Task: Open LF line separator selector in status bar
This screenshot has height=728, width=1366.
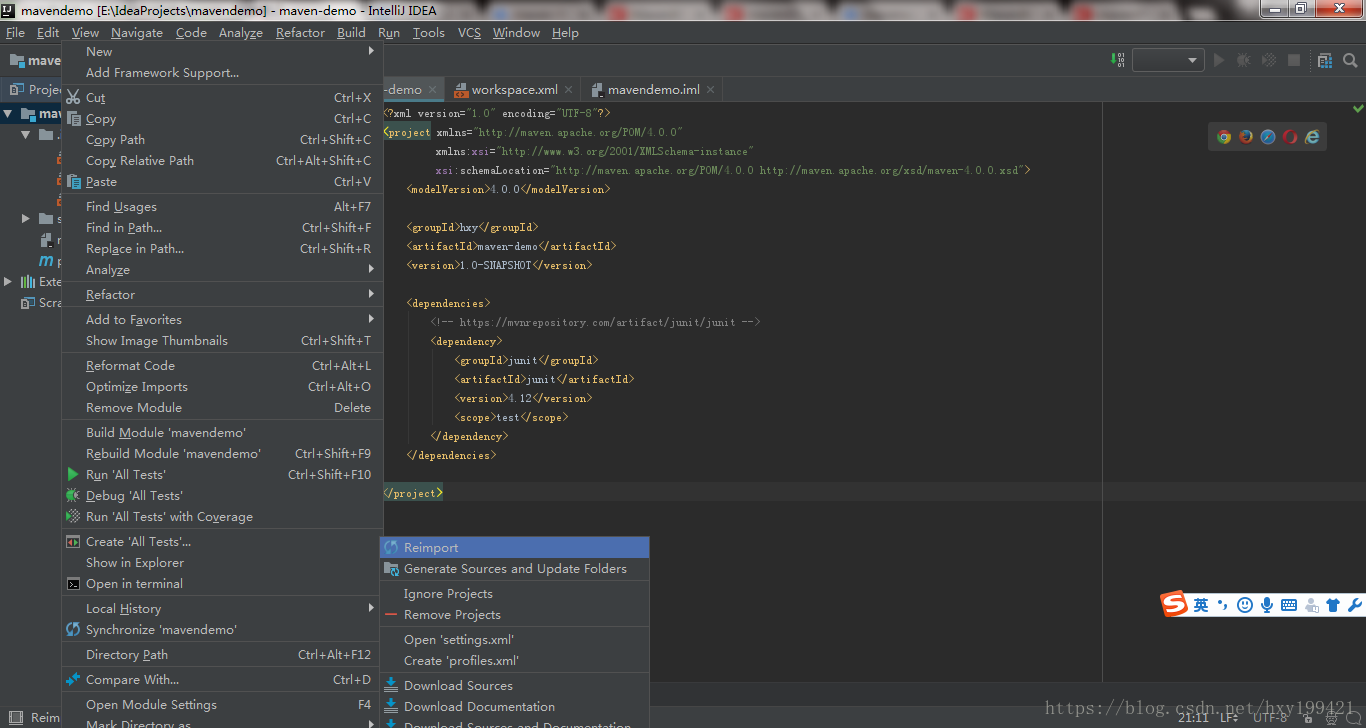Action: pos(1229,717)
